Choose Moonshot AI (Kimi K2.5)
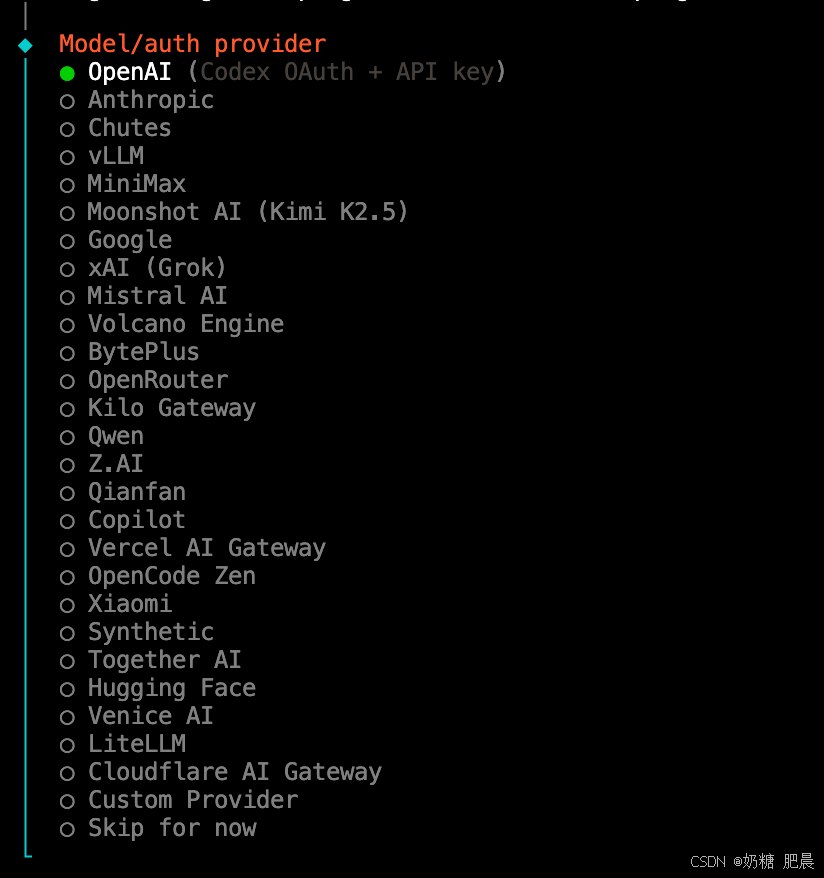Image resolution: width=824 pixels, height=878 pixels. pyautogui.click(x=234, y=212)
